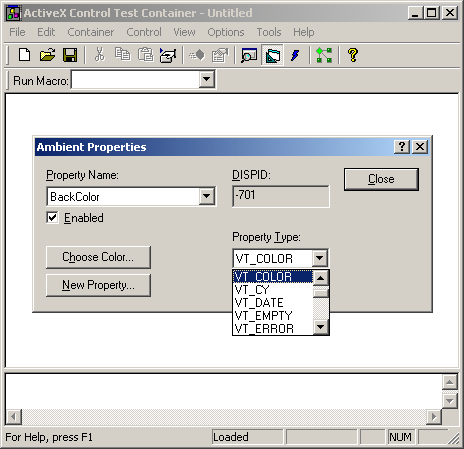Click the DISPID field showing -701
This screenshot has width=464, height=449.
point(281,197)
